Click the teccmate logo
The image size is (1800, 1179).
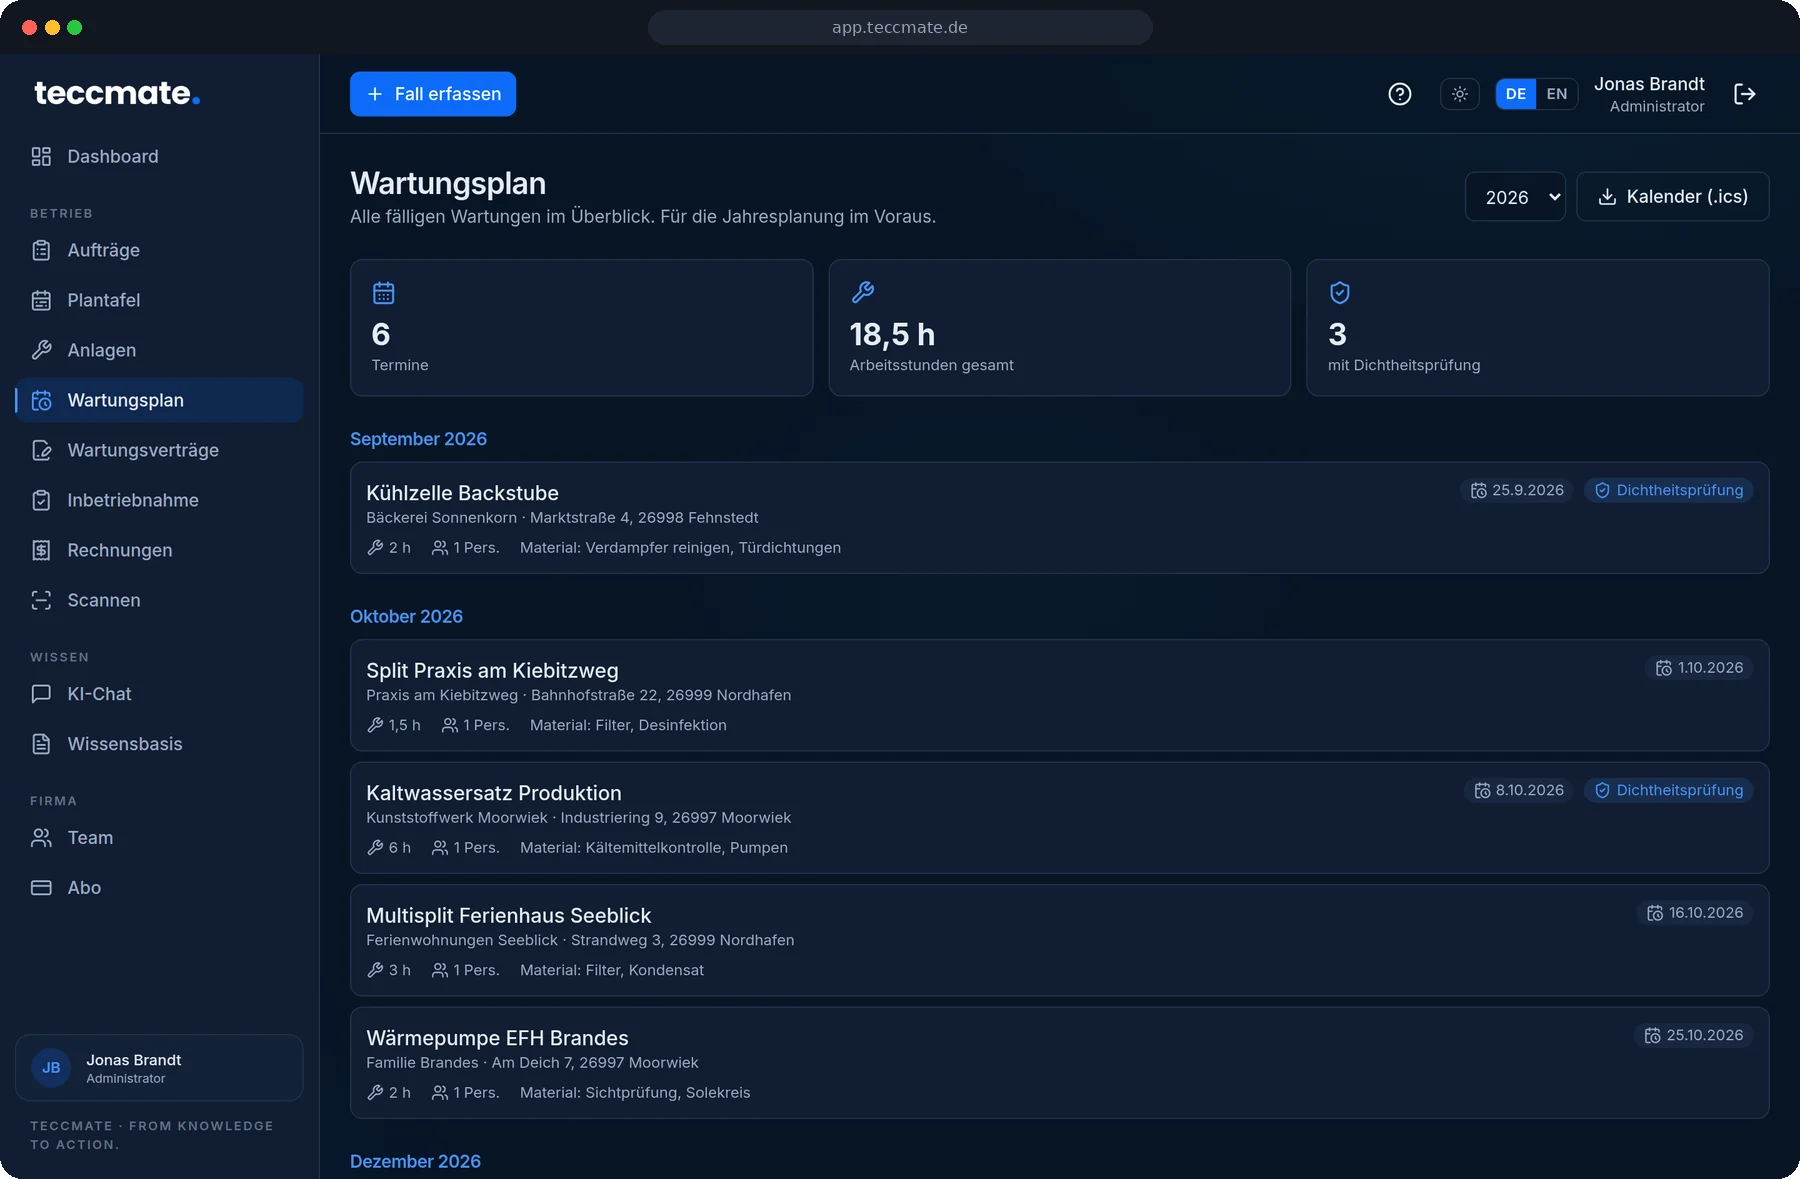point(117,93)
